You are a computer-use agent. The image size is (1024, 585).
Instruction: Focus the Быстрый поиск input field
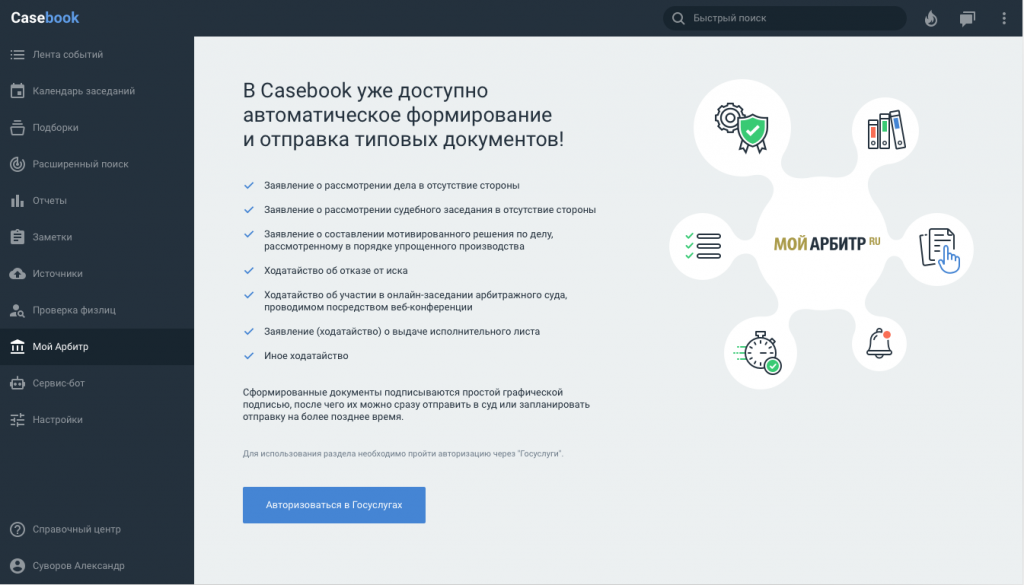(x=784, y=18)
